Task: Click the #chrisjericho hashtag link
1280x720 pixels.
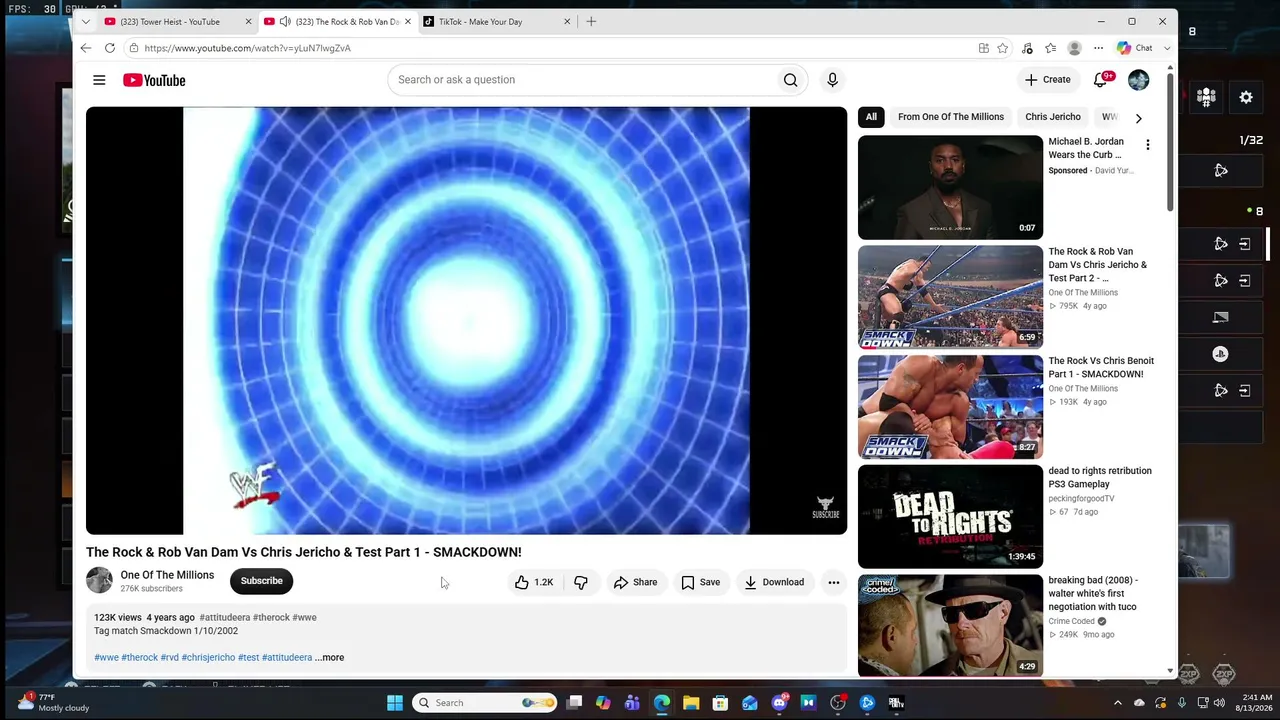Action: [208, 657]
